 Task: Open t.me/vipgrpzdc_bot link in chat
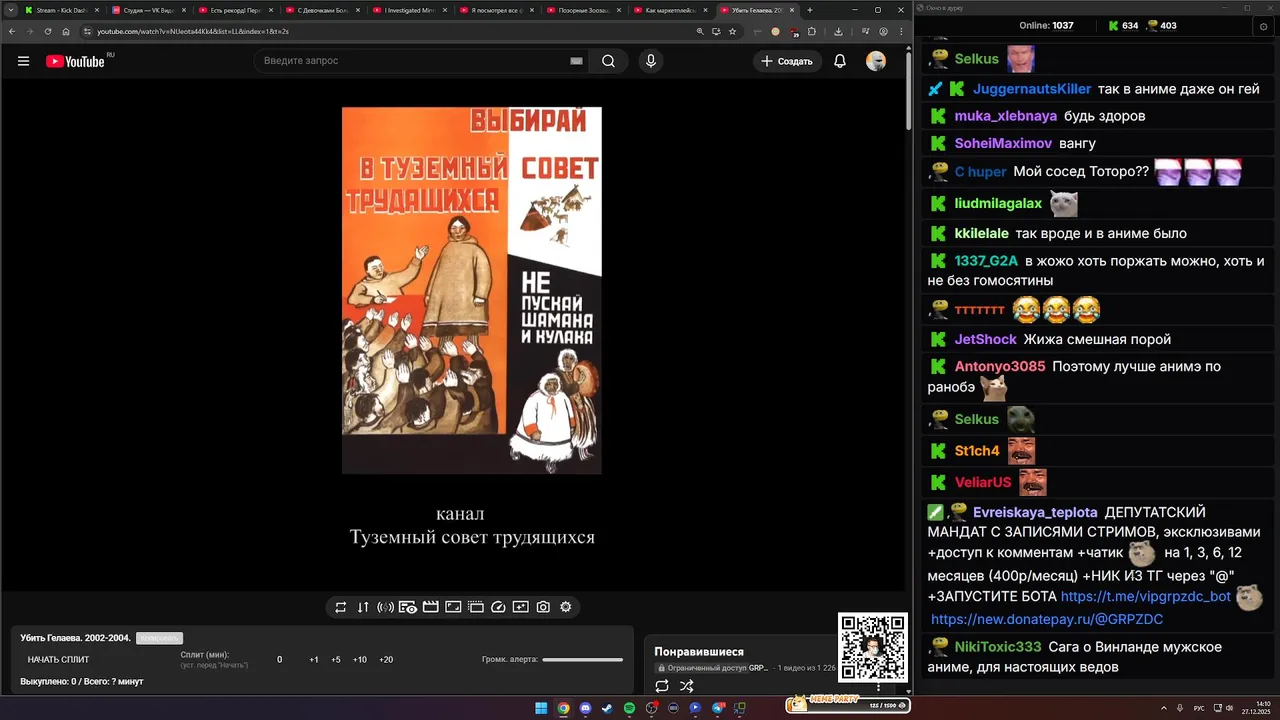tap(1146, 596)
